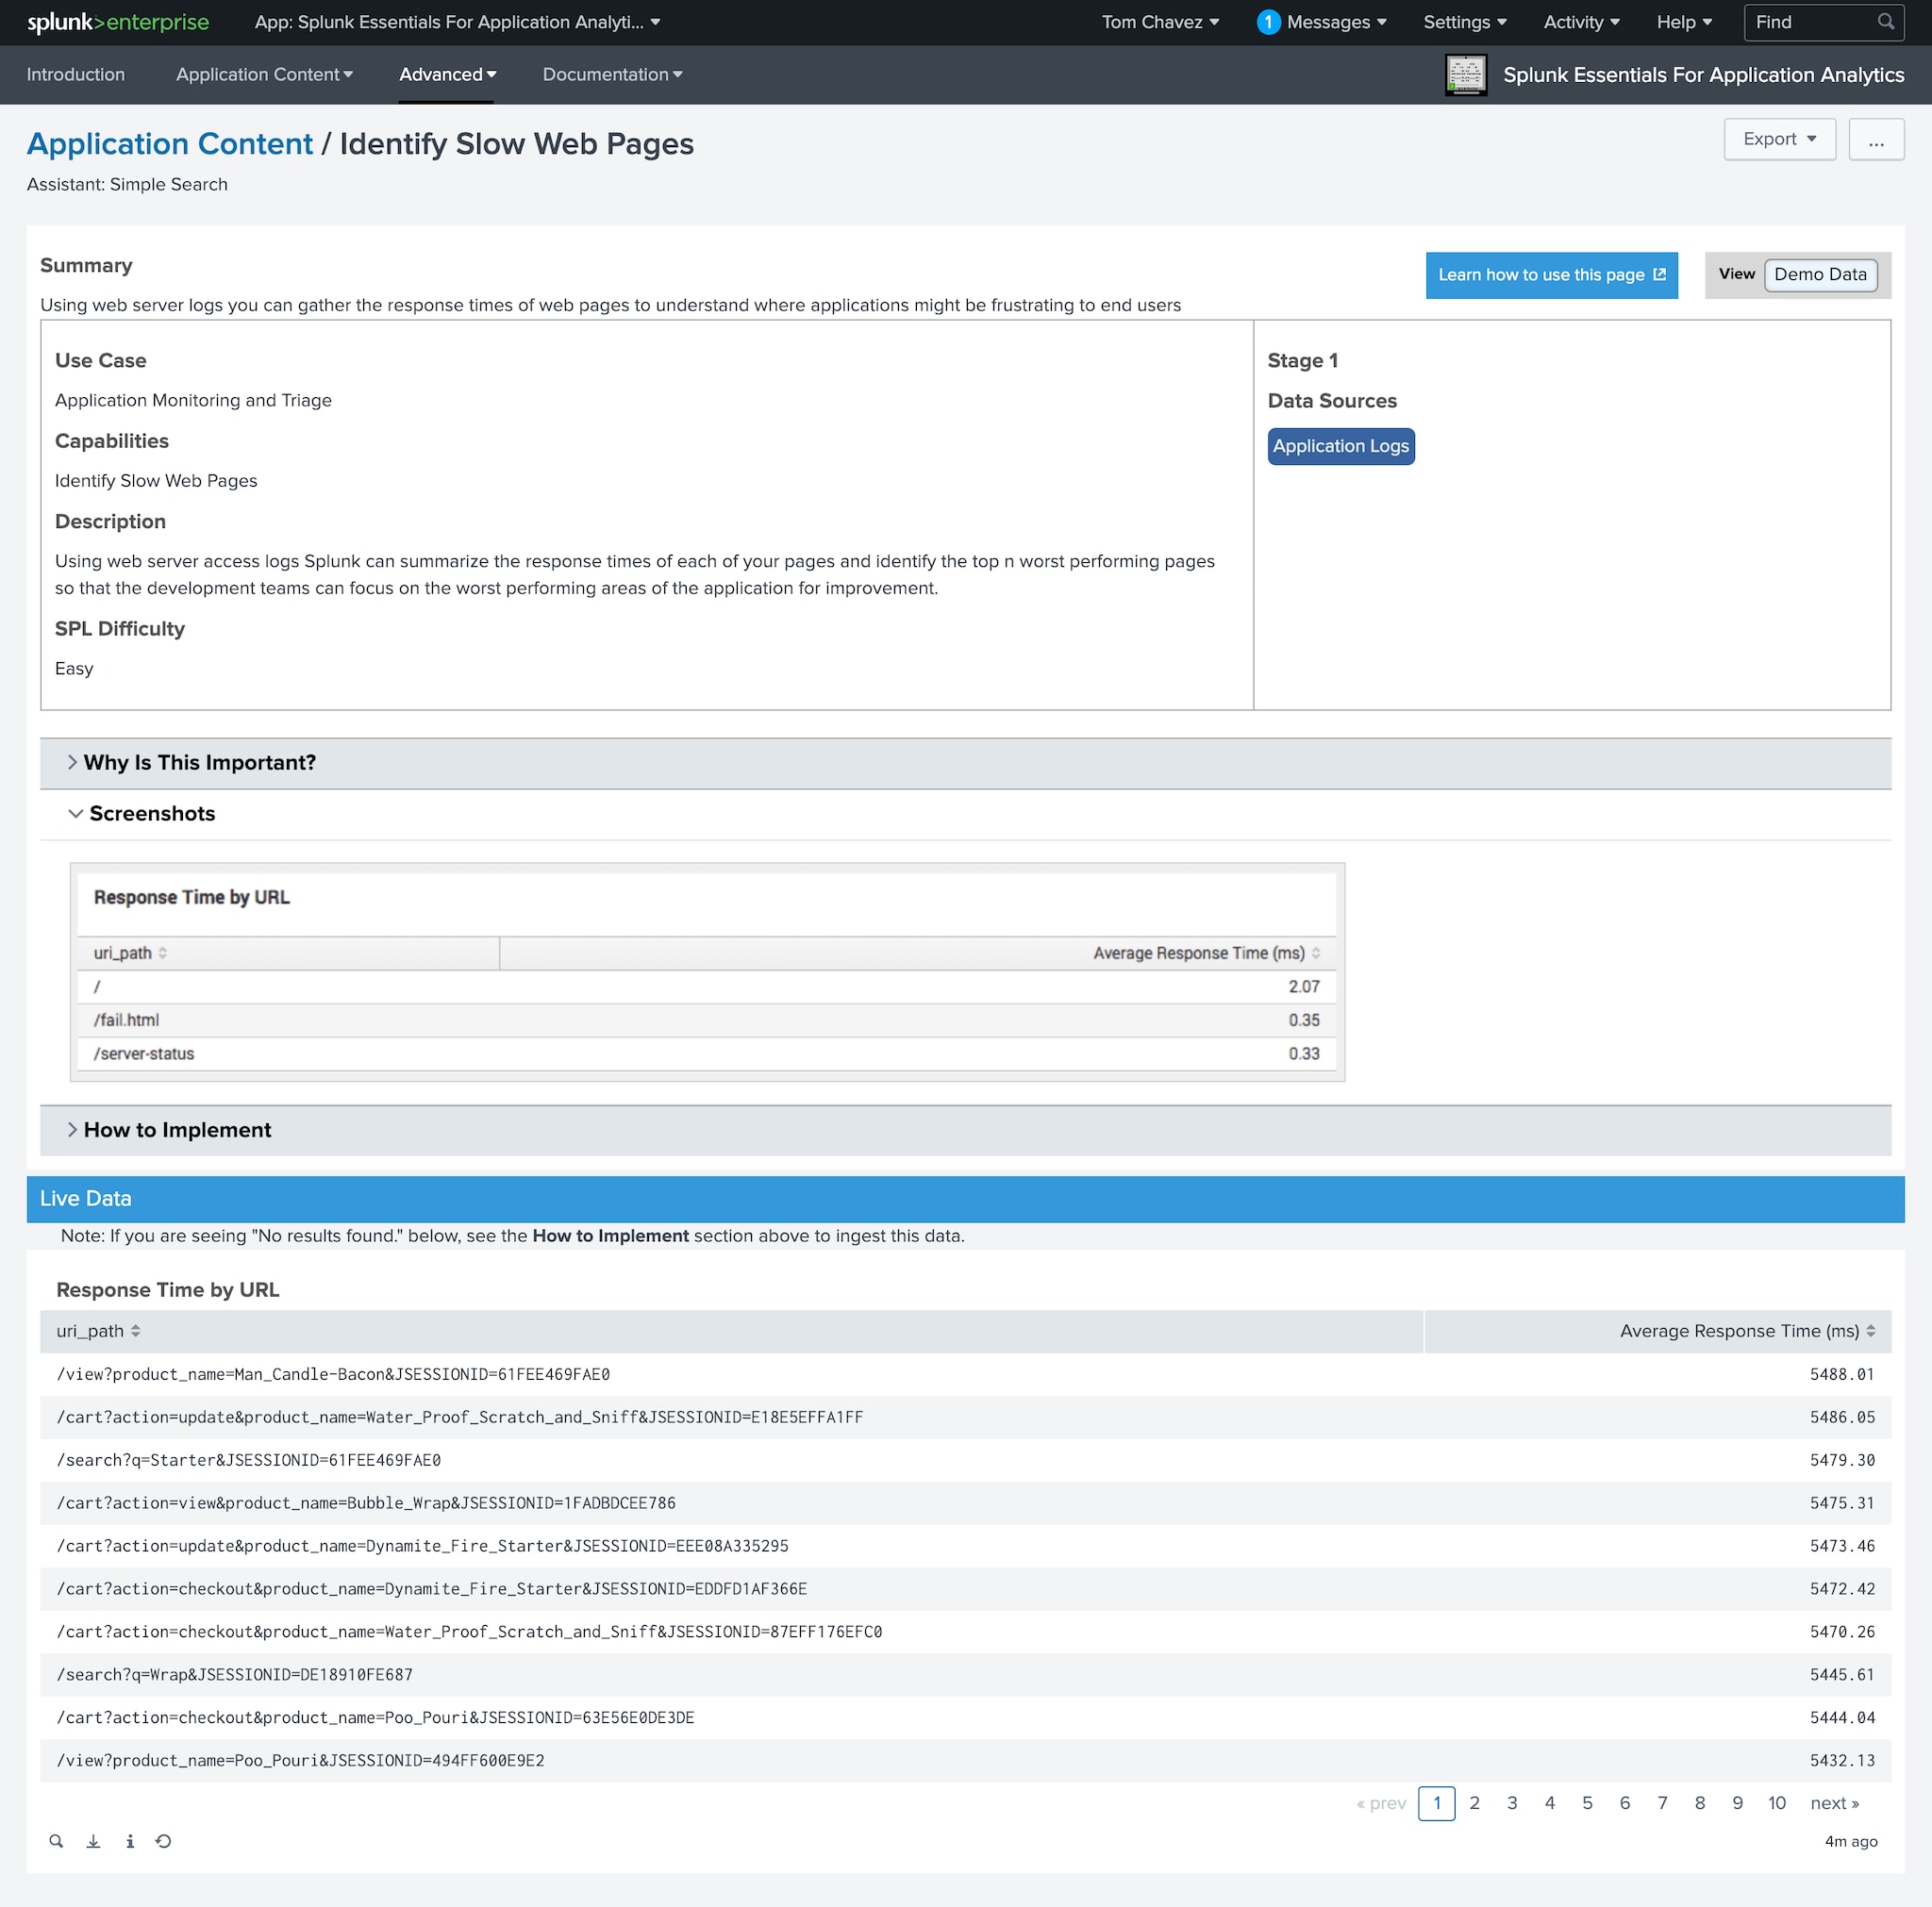Click the /fail.html row in screenshot table
Viewport: 1932px width, 1907px height.
pyautogui.click(x=707, y=1020)
